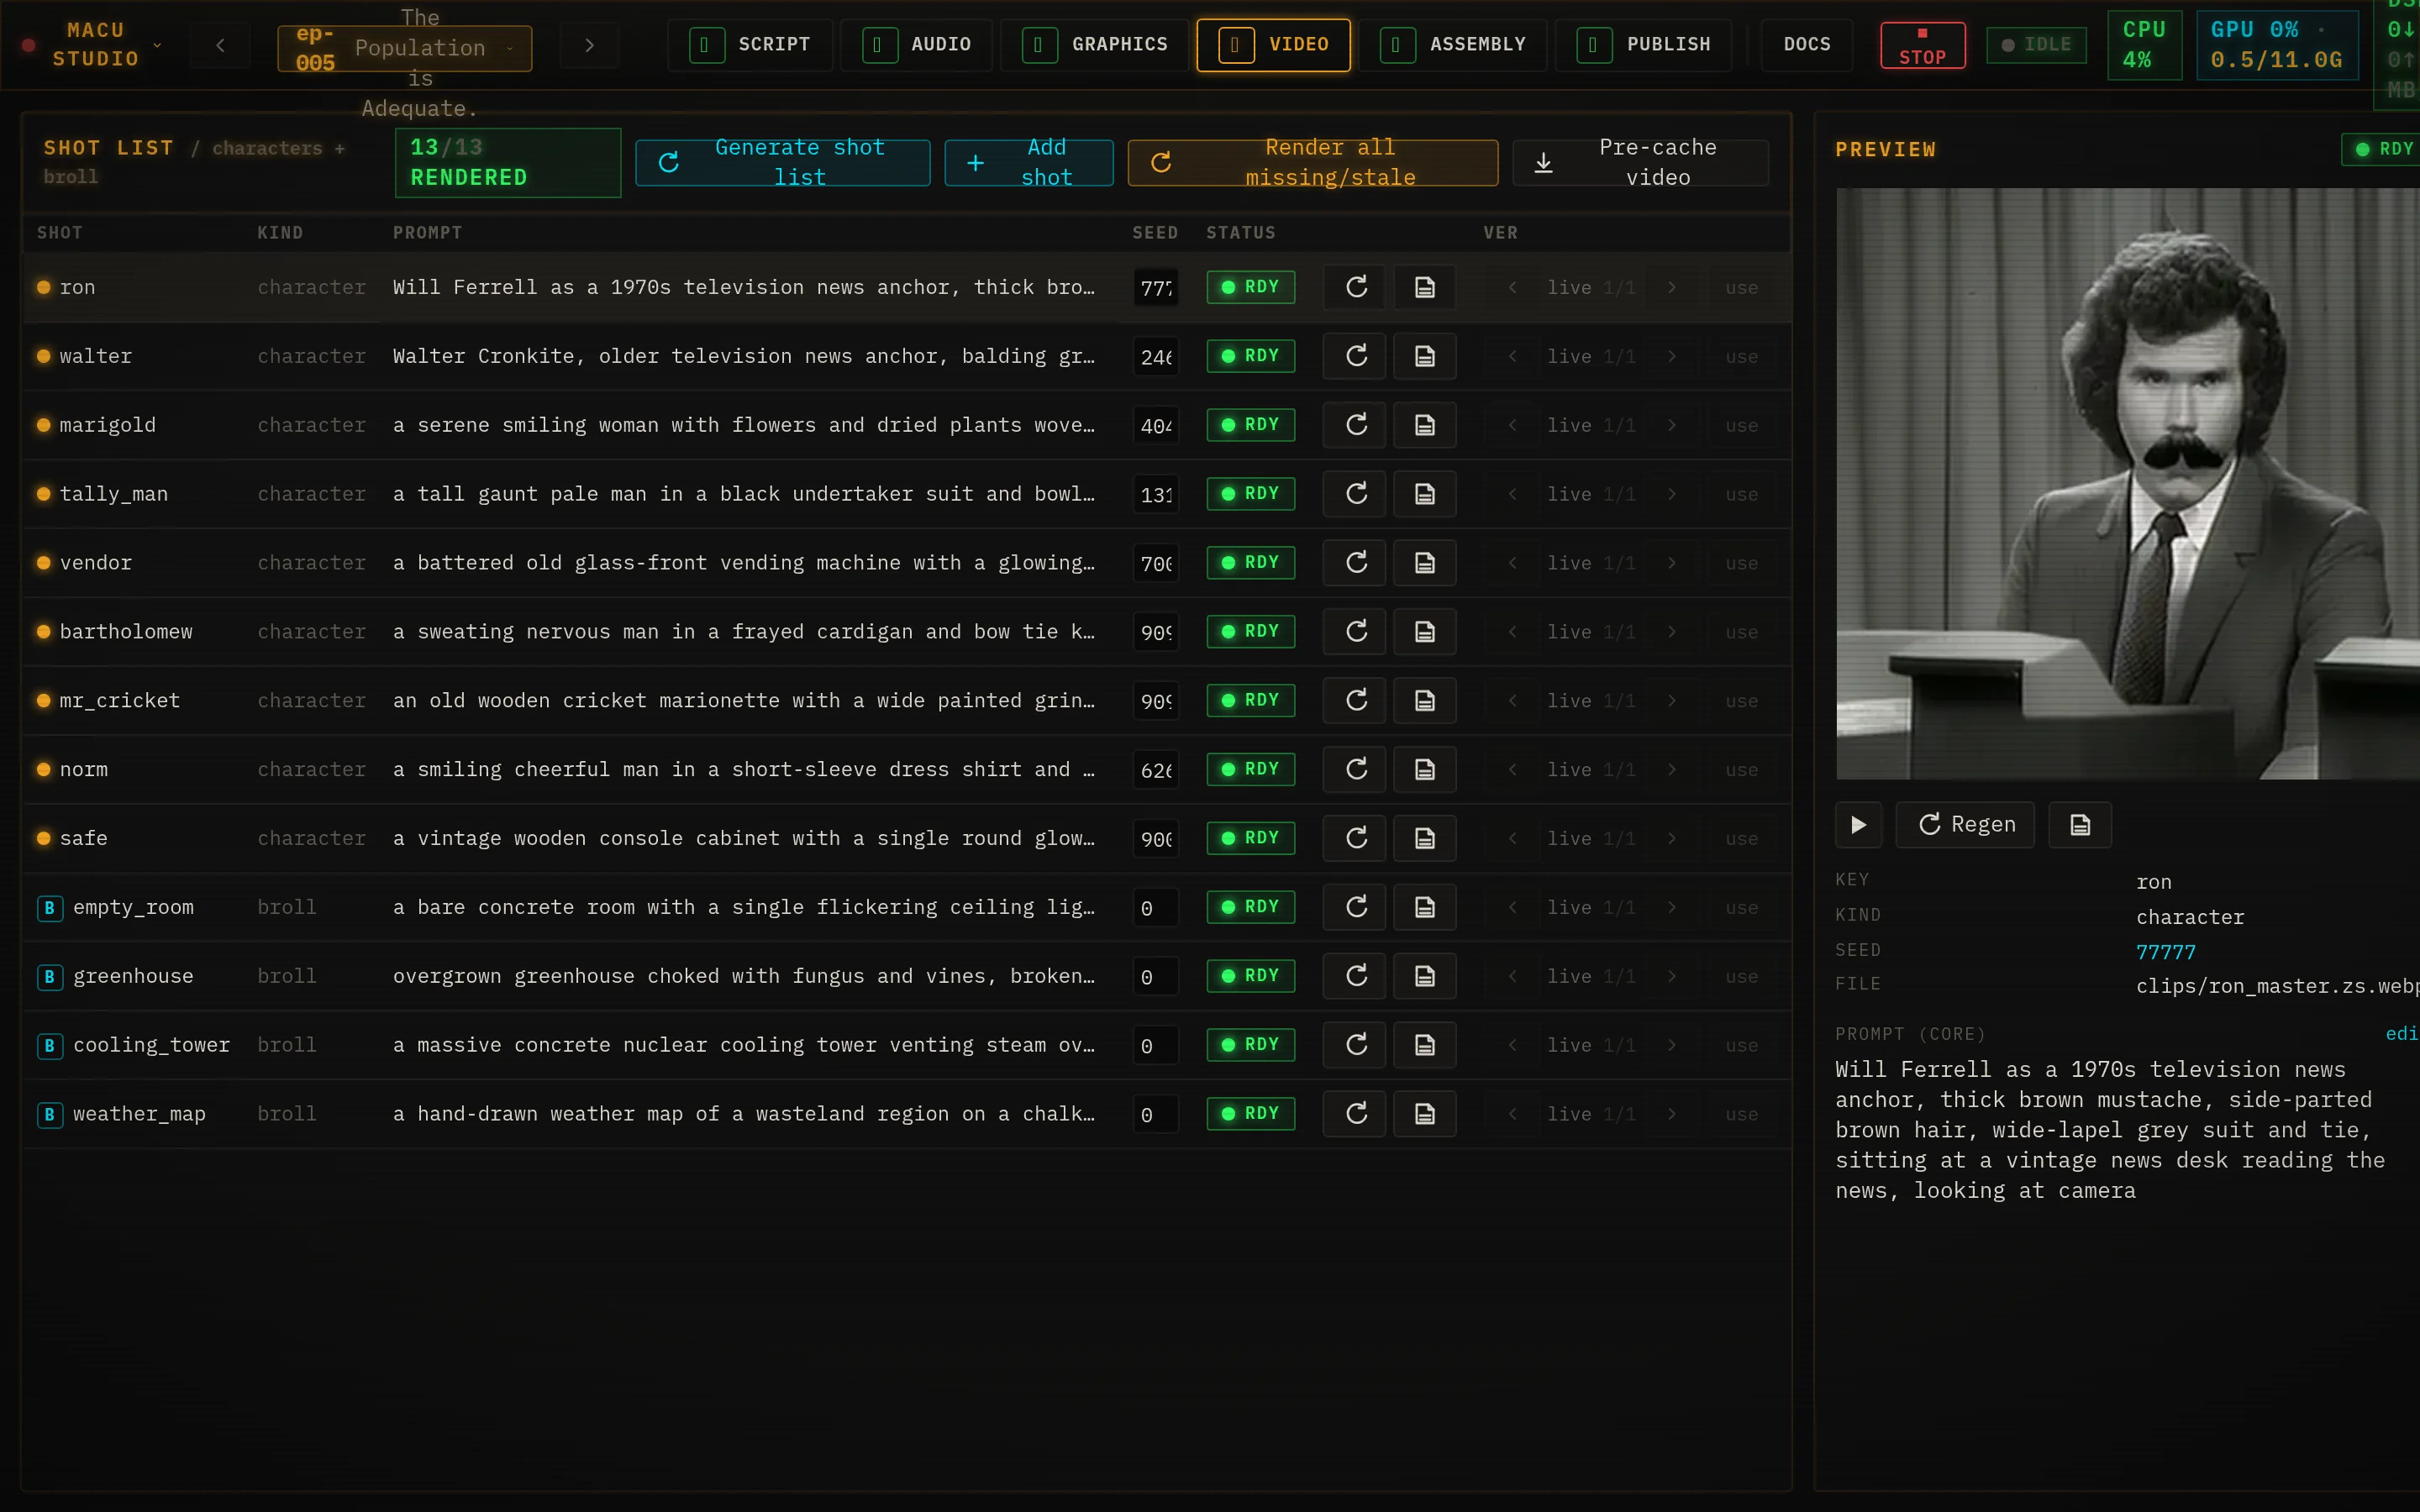Click the Regen button in preview
Viewport: 2420px width, 1512px height.
(1965, 825)
